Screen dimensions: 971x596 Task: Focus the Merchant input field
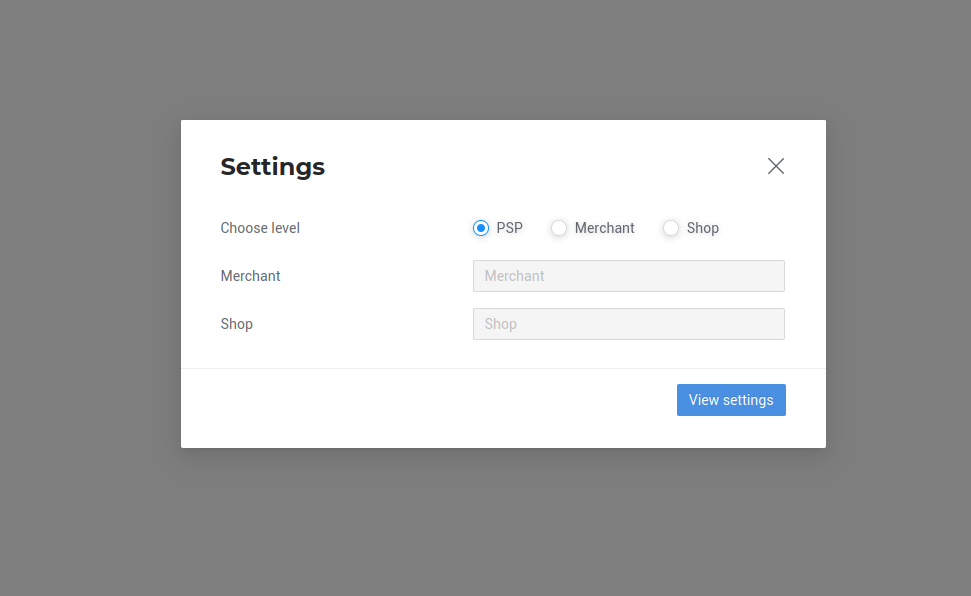tap(628, 276)
